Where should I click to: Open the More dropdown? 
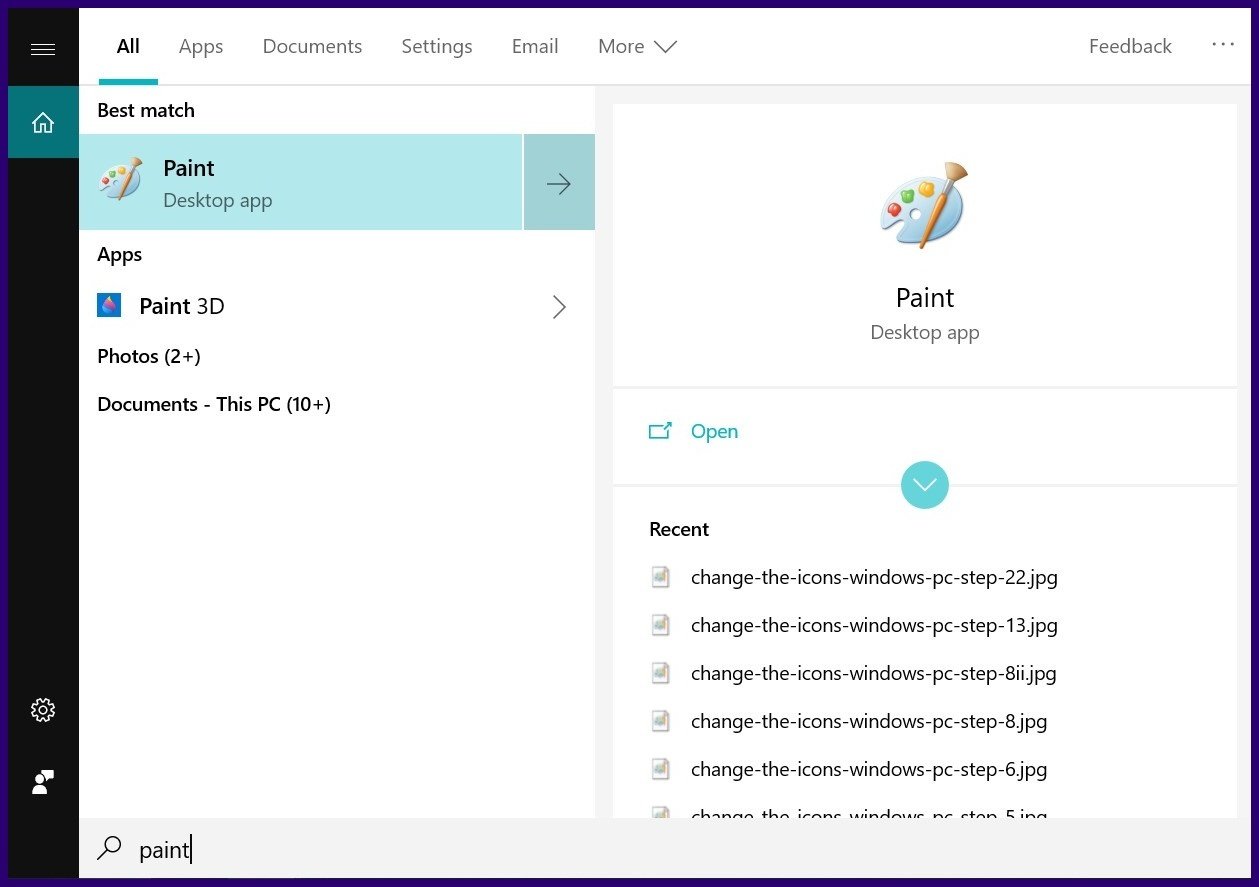coord(637,46)
